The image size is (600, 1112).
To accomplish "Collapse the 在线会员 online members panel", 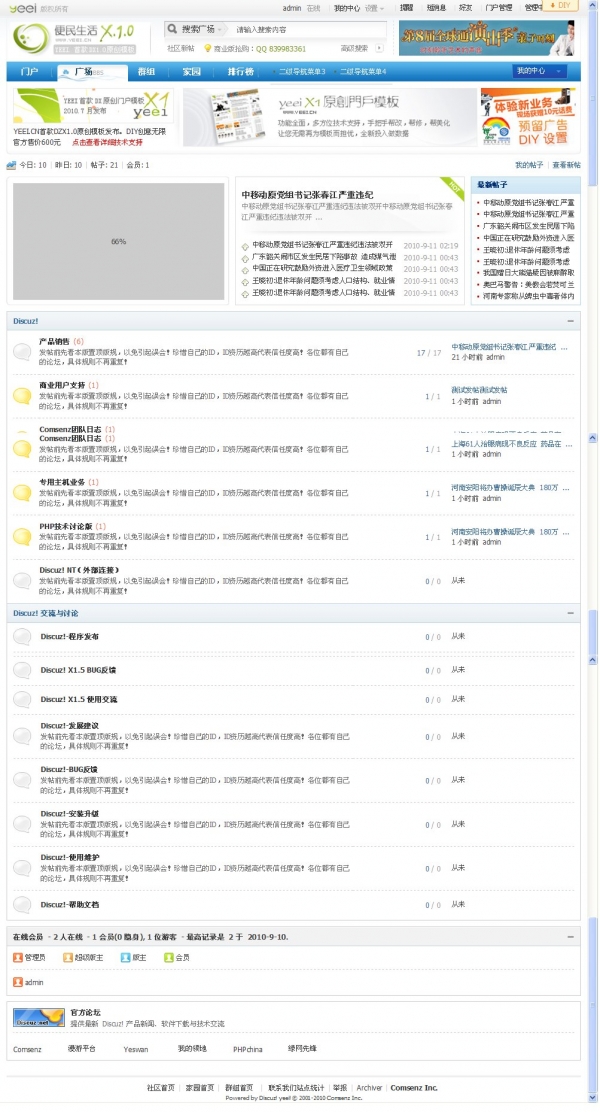I will click(x=570, y=937).
